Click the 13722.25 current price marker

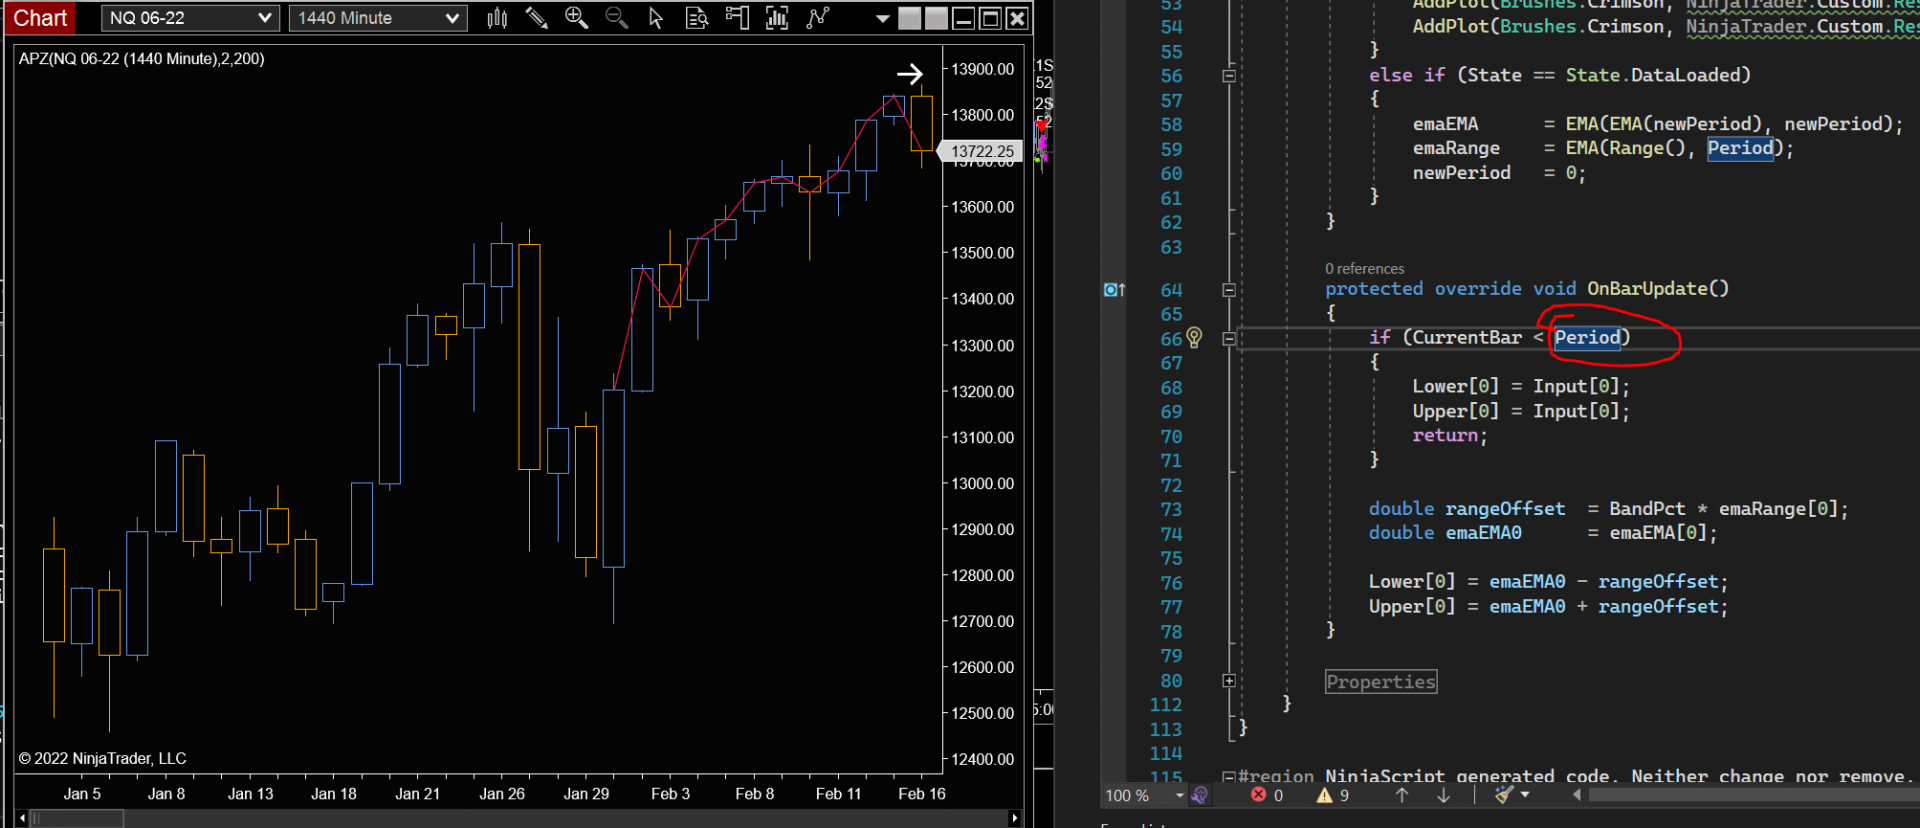(982, 151)
